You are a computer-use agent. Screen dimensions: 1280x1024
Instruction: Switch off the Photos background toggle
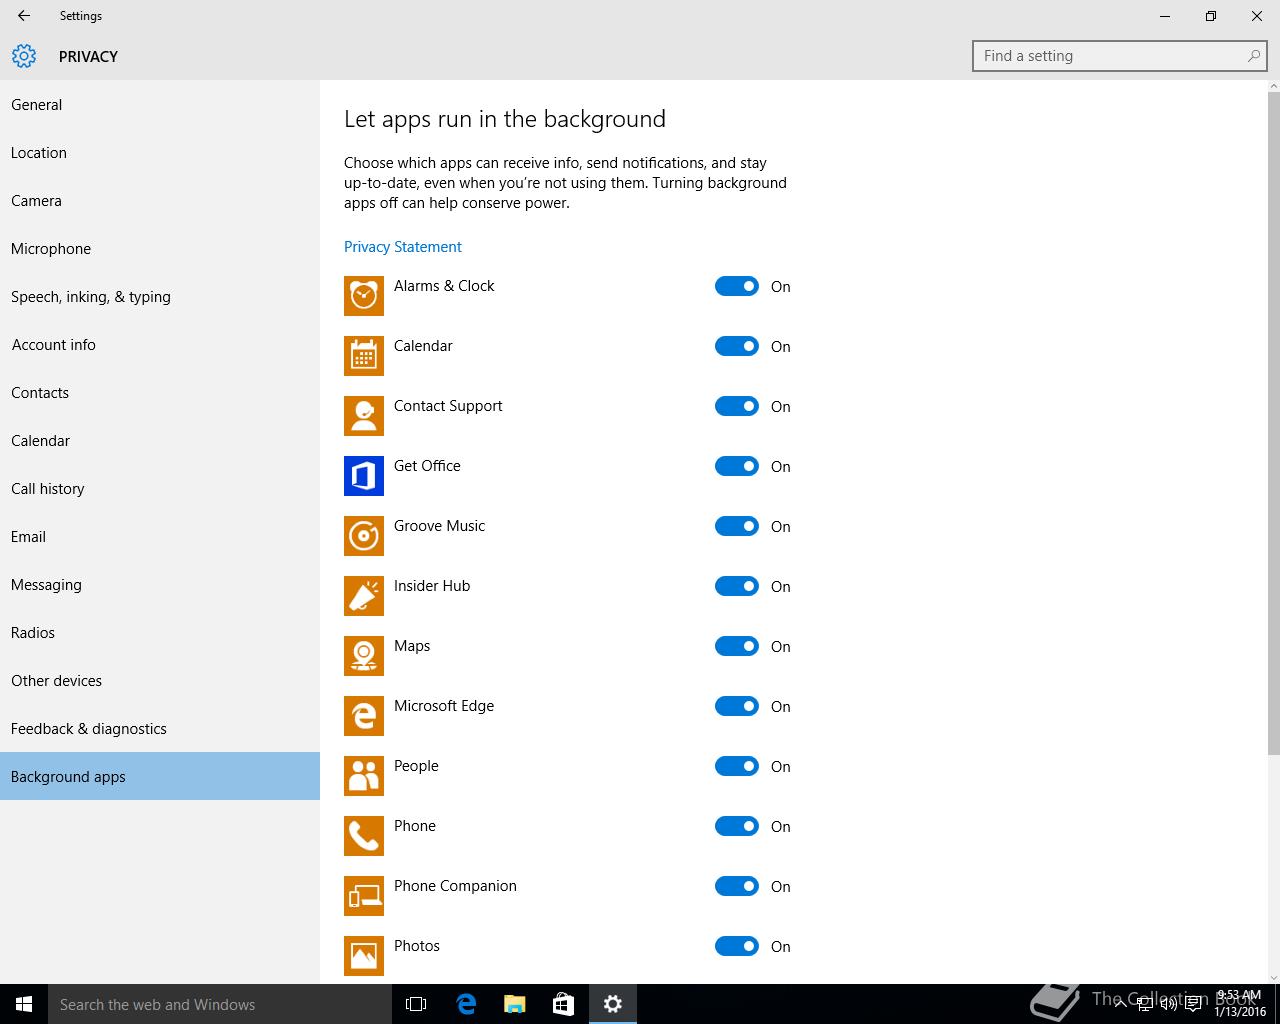point(737,946)
